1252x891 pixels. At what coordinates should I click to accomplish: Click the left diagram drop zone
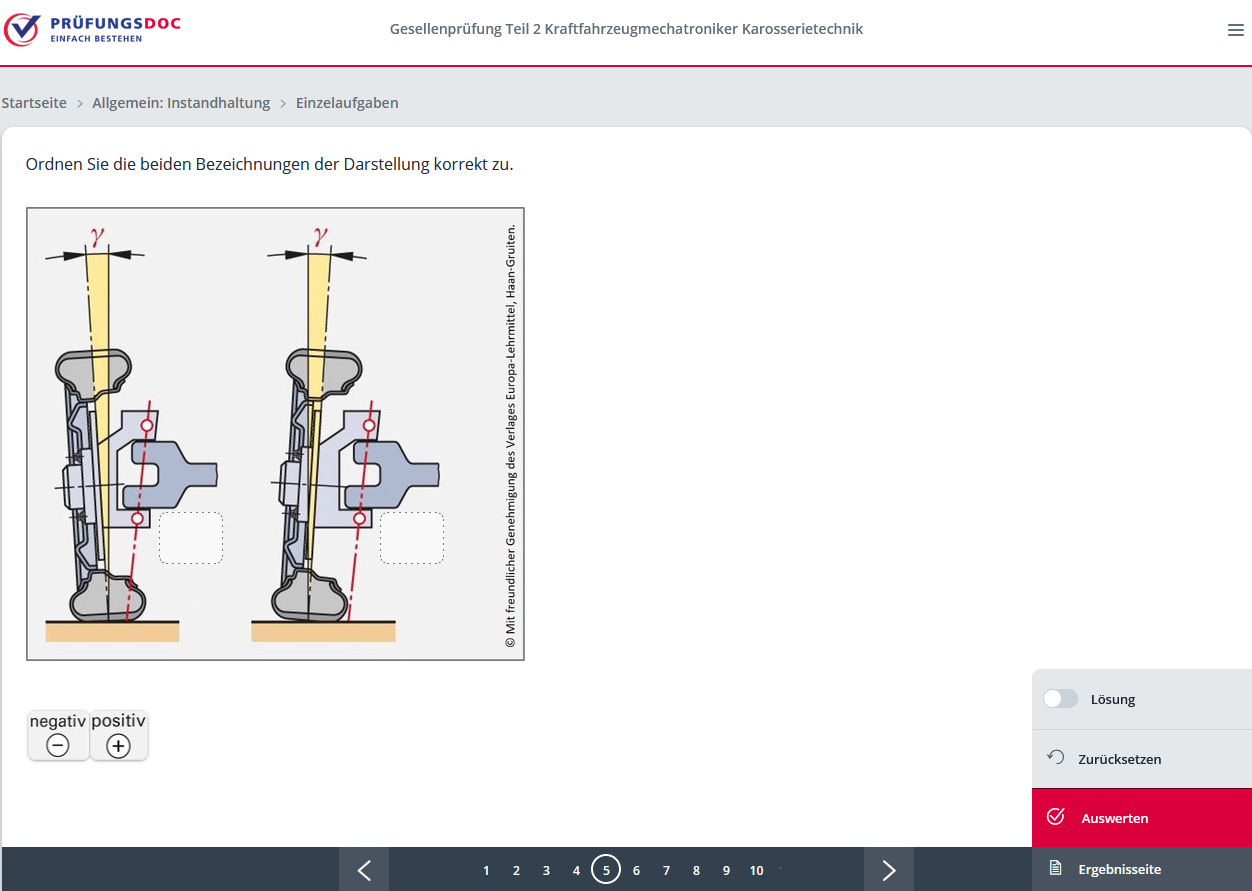(x=190, y=538)
